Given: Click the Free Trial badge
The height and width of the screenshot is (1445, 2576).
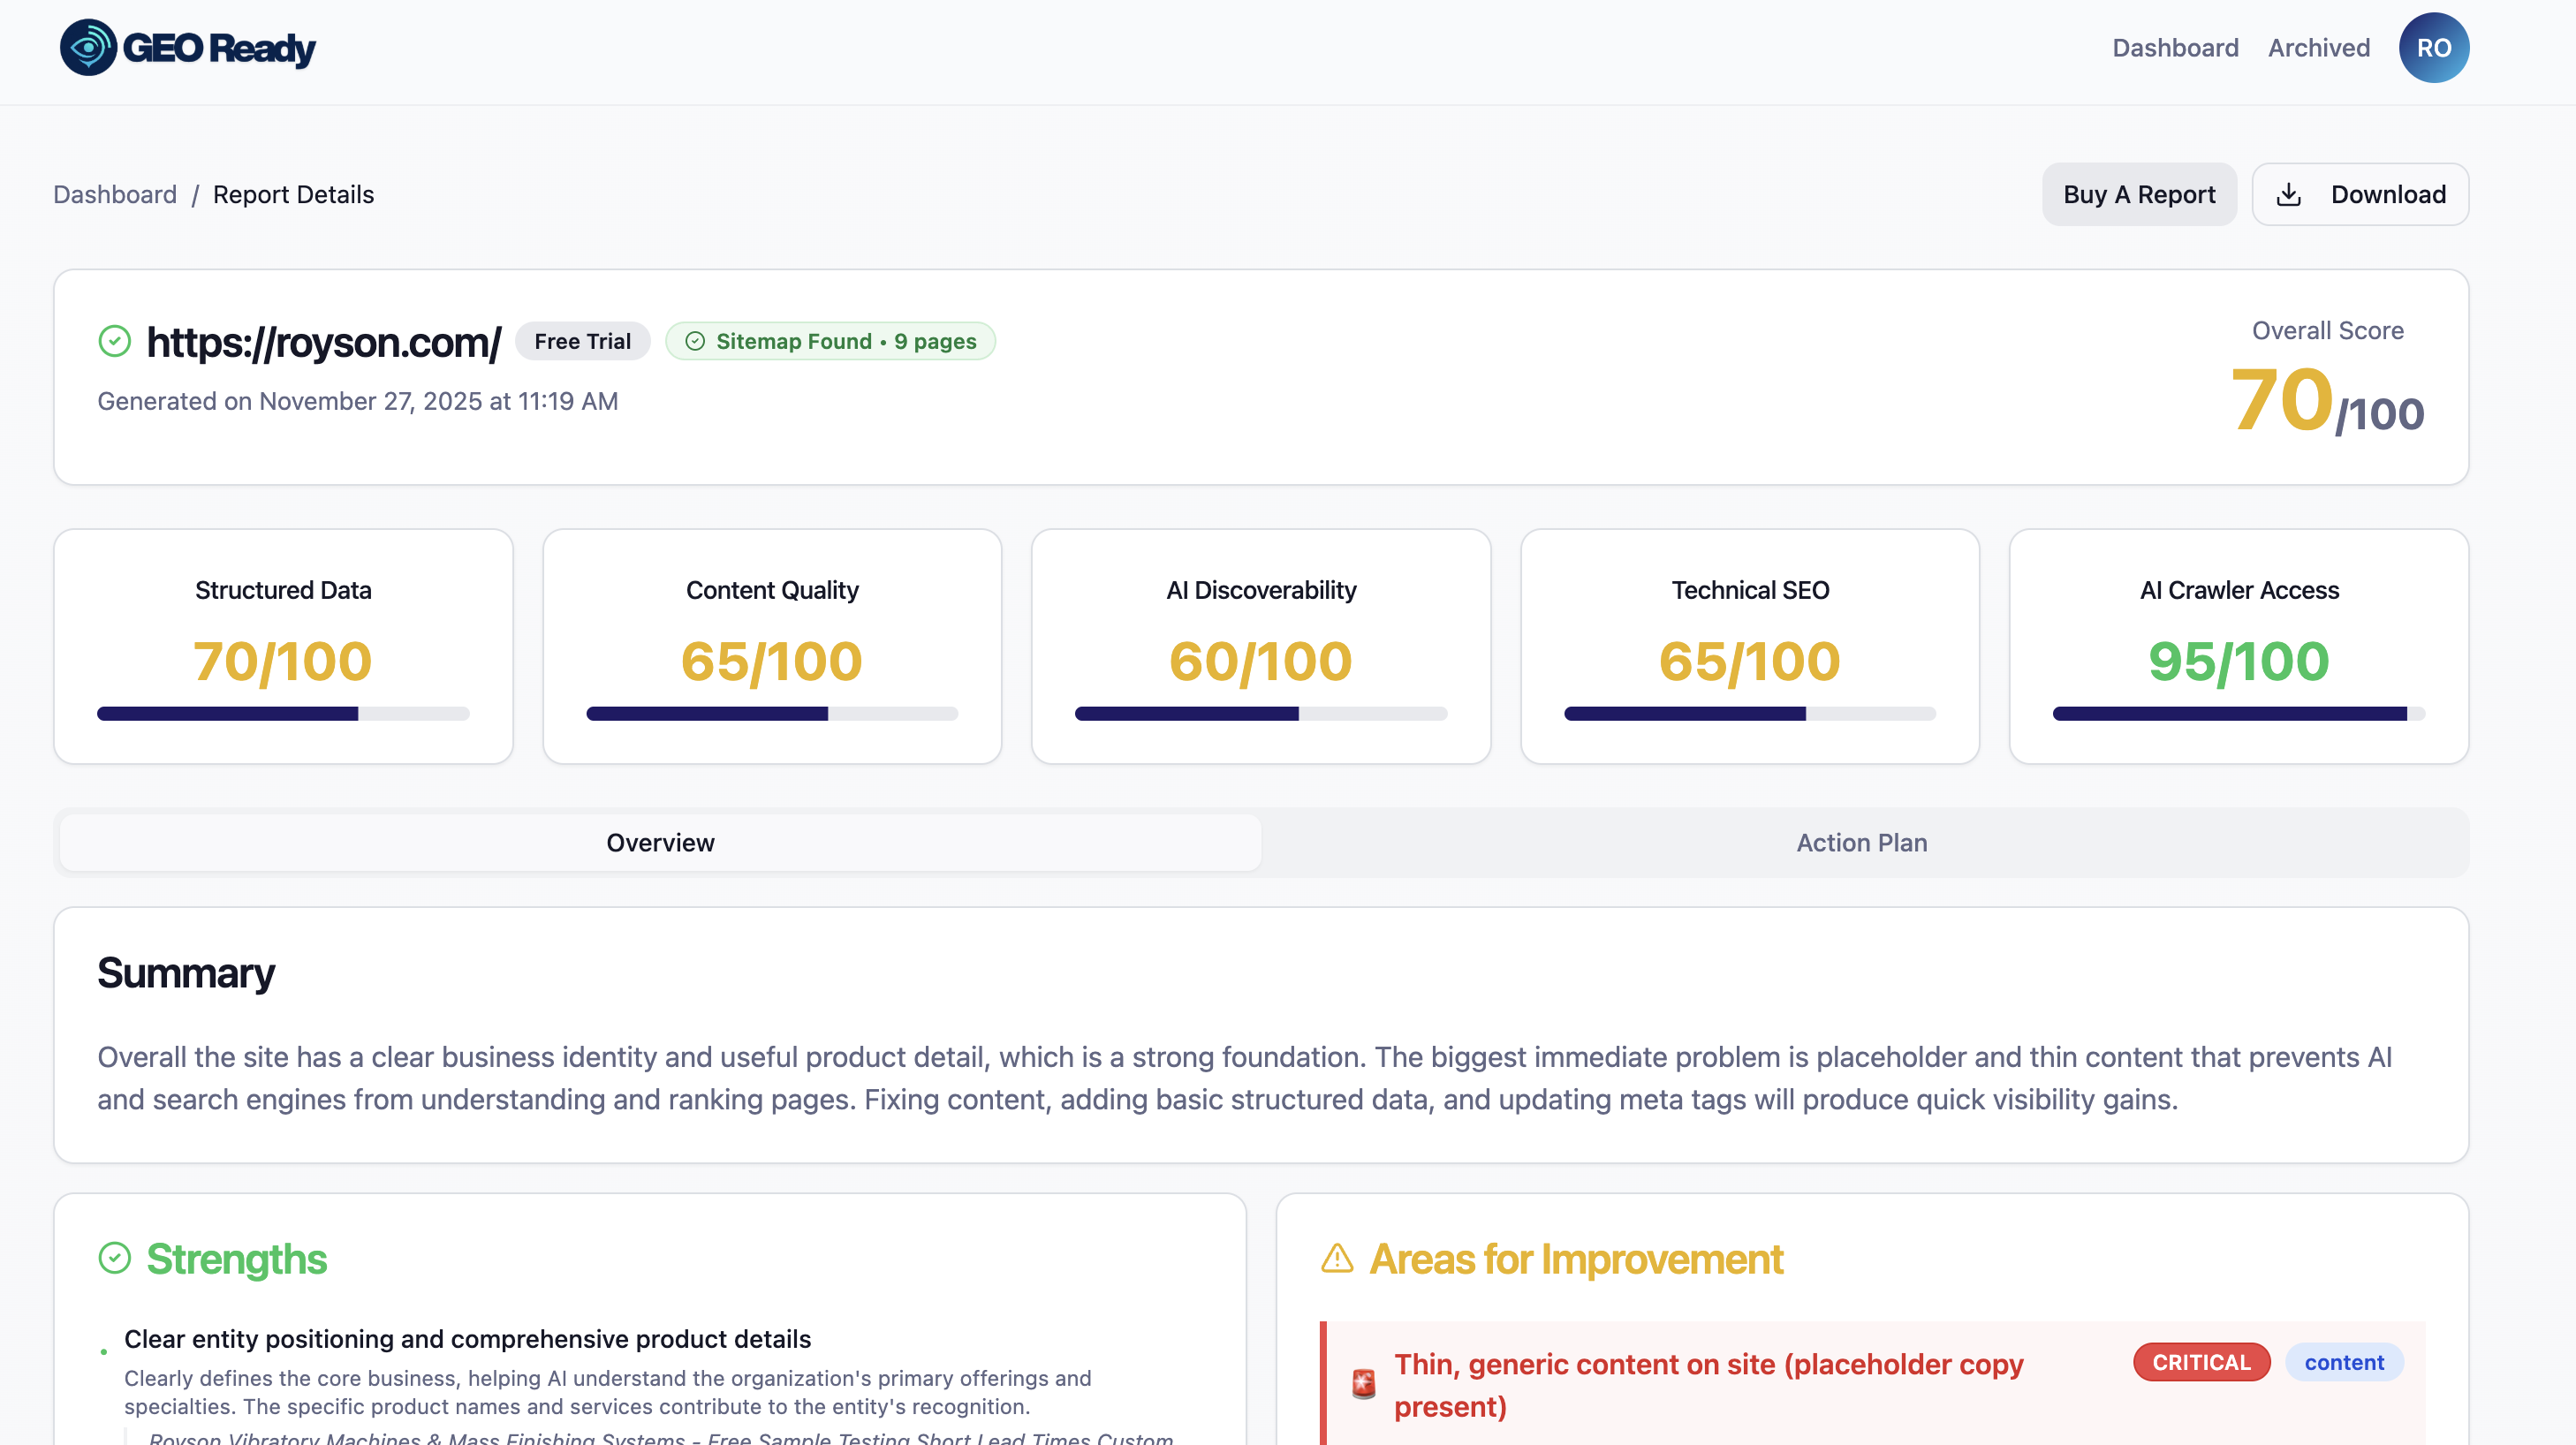Looking at the screenshot, I should coord(582,341).
